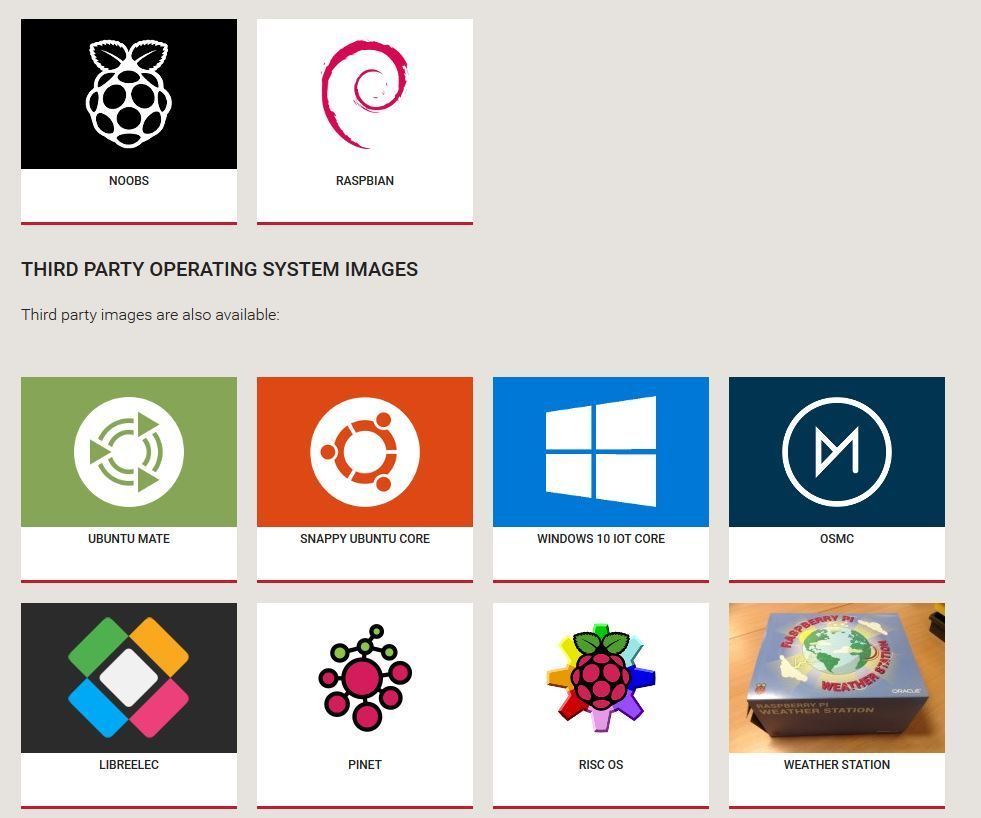Open the RASPBIAN text link
981x818 pixels.
click(364, 181)
